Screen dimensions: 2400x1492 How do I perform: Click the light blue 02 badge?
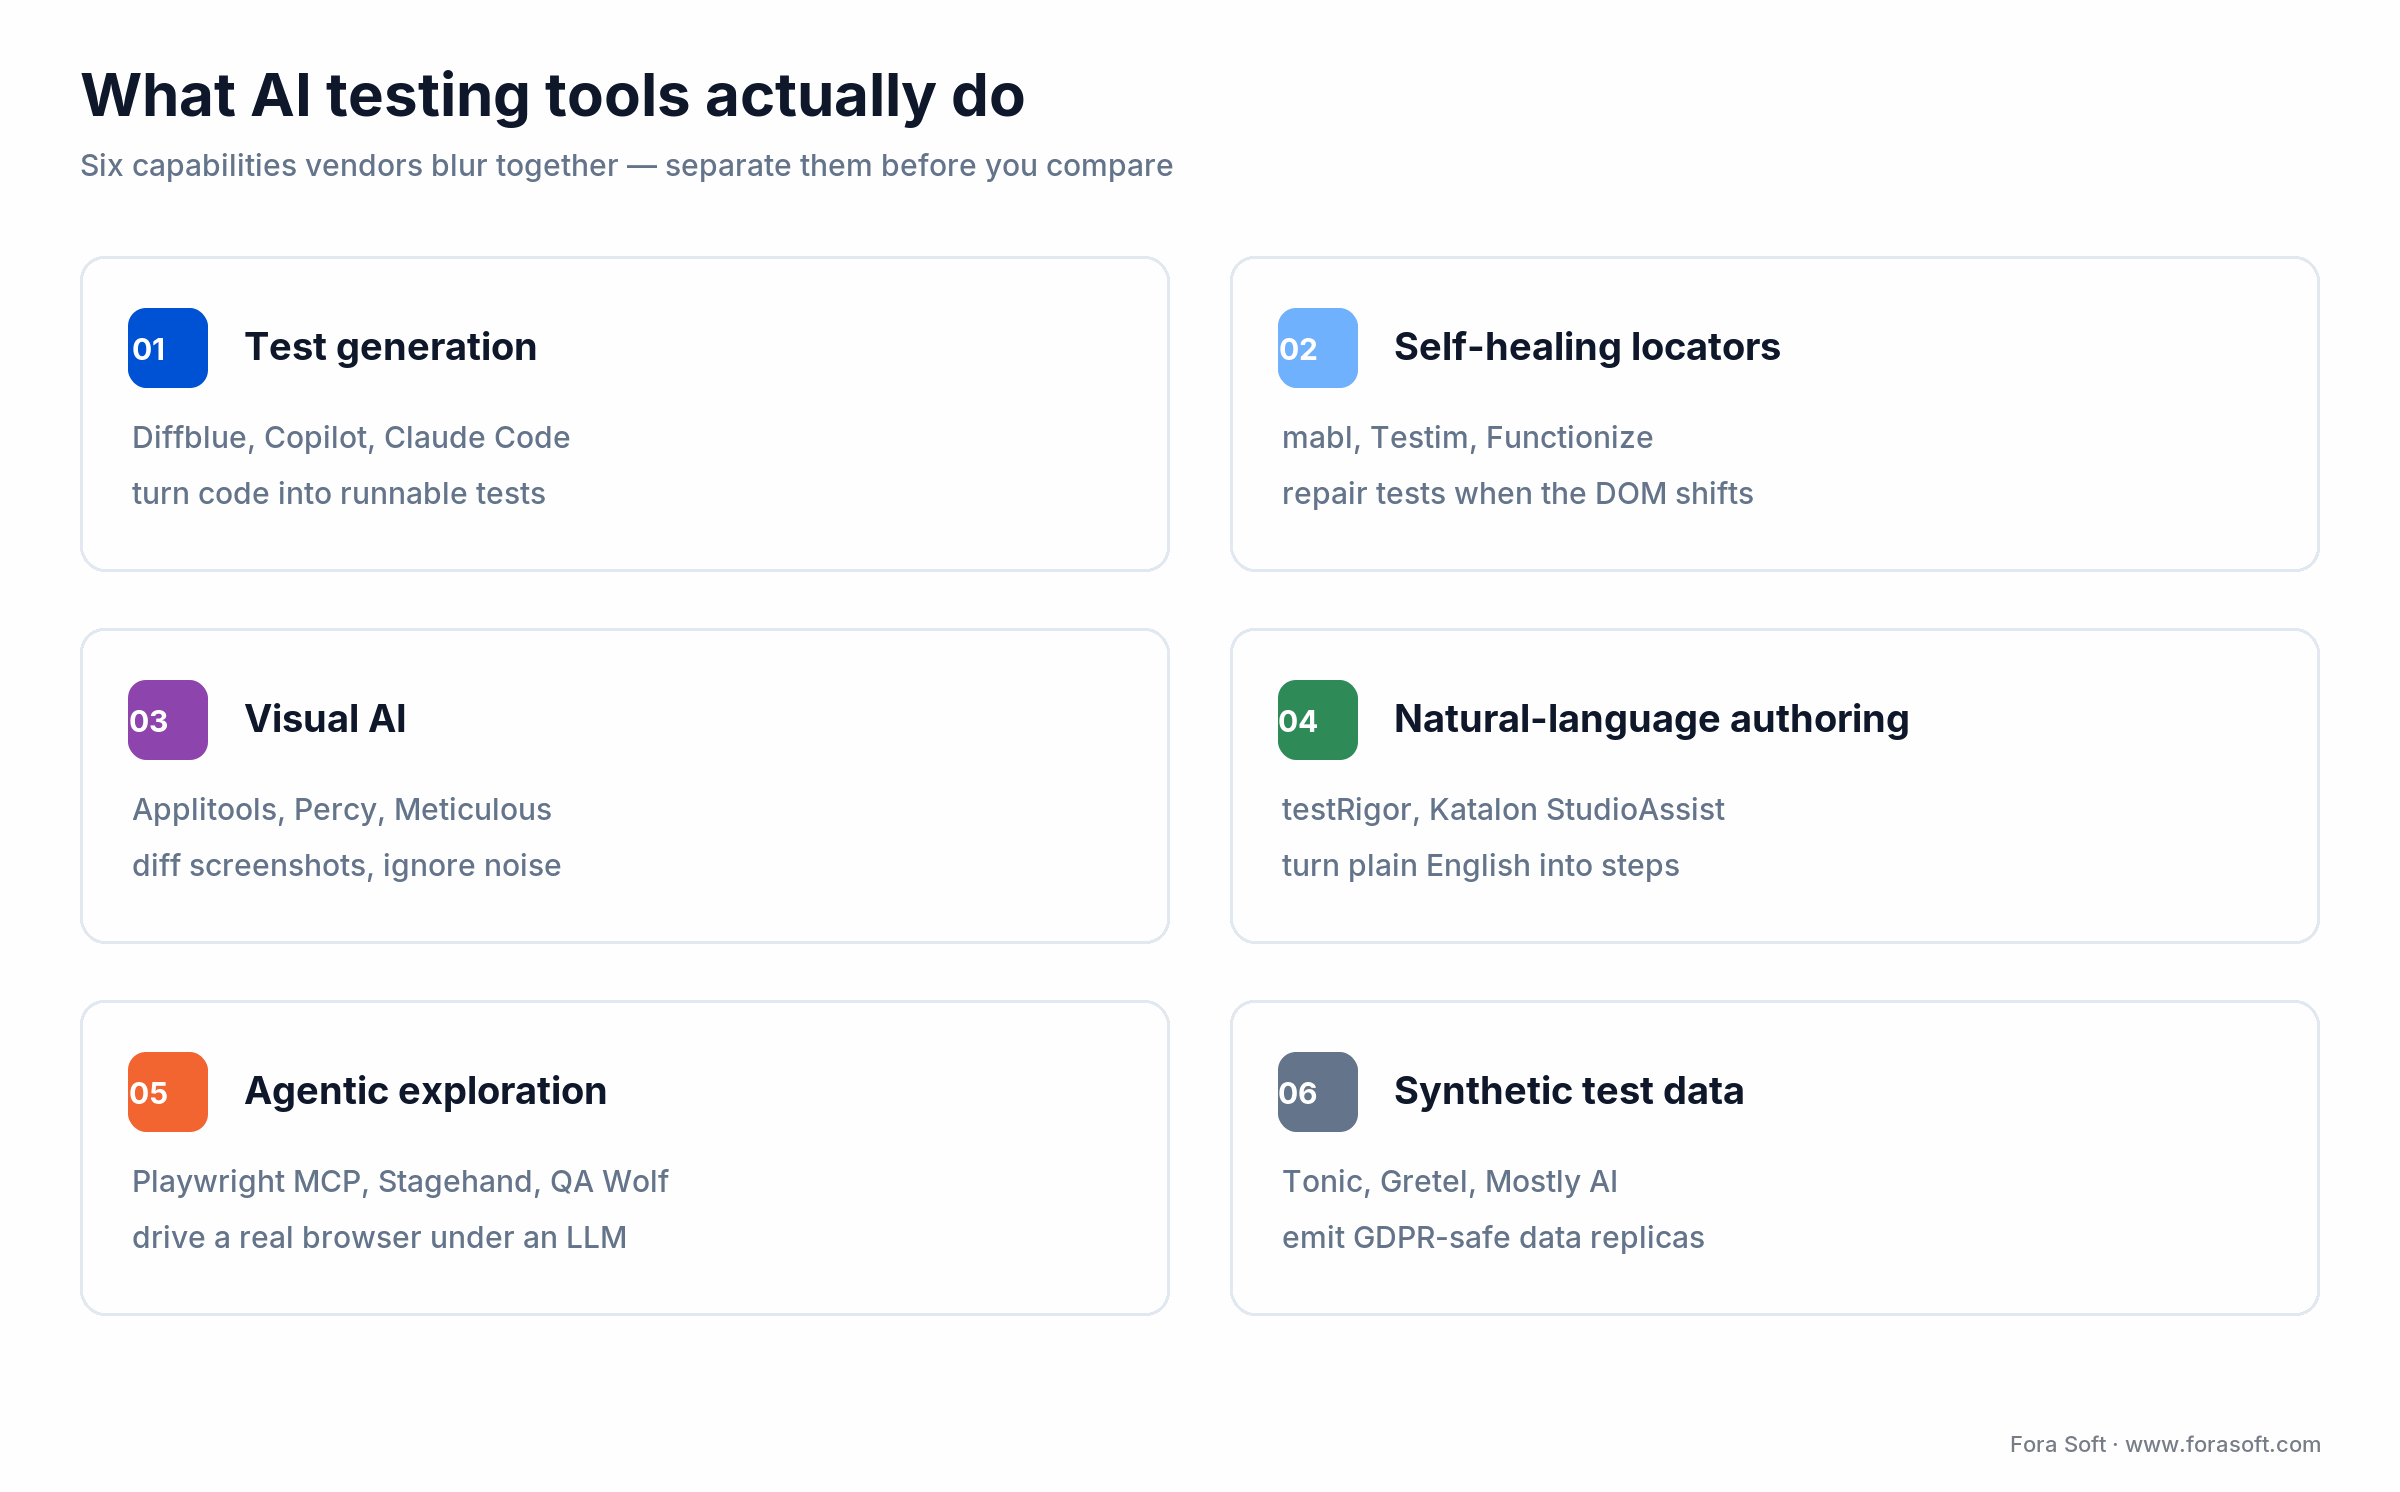[x=1318, y=348]
